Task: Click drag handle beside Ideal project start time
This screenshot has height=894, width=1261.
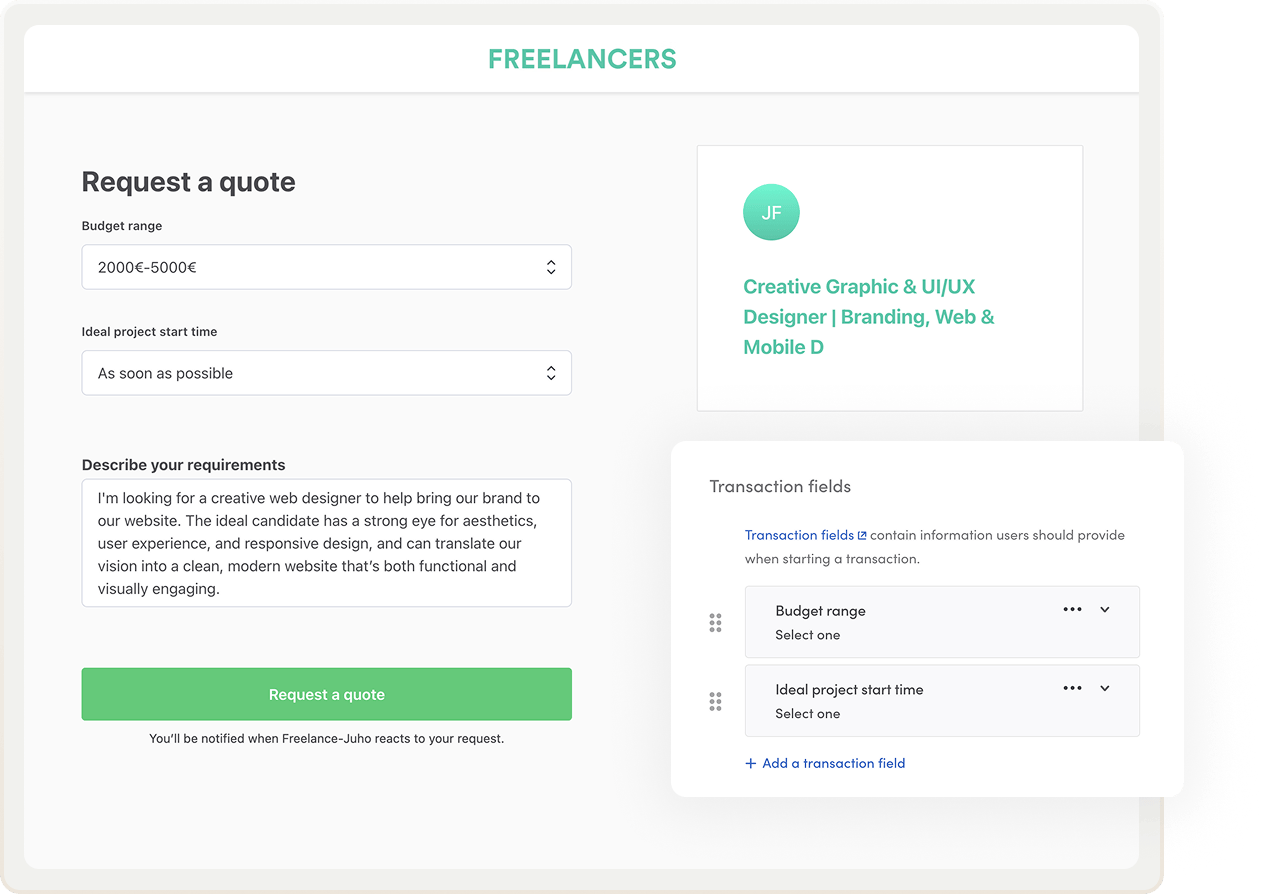Action: (x=715, y=702)
